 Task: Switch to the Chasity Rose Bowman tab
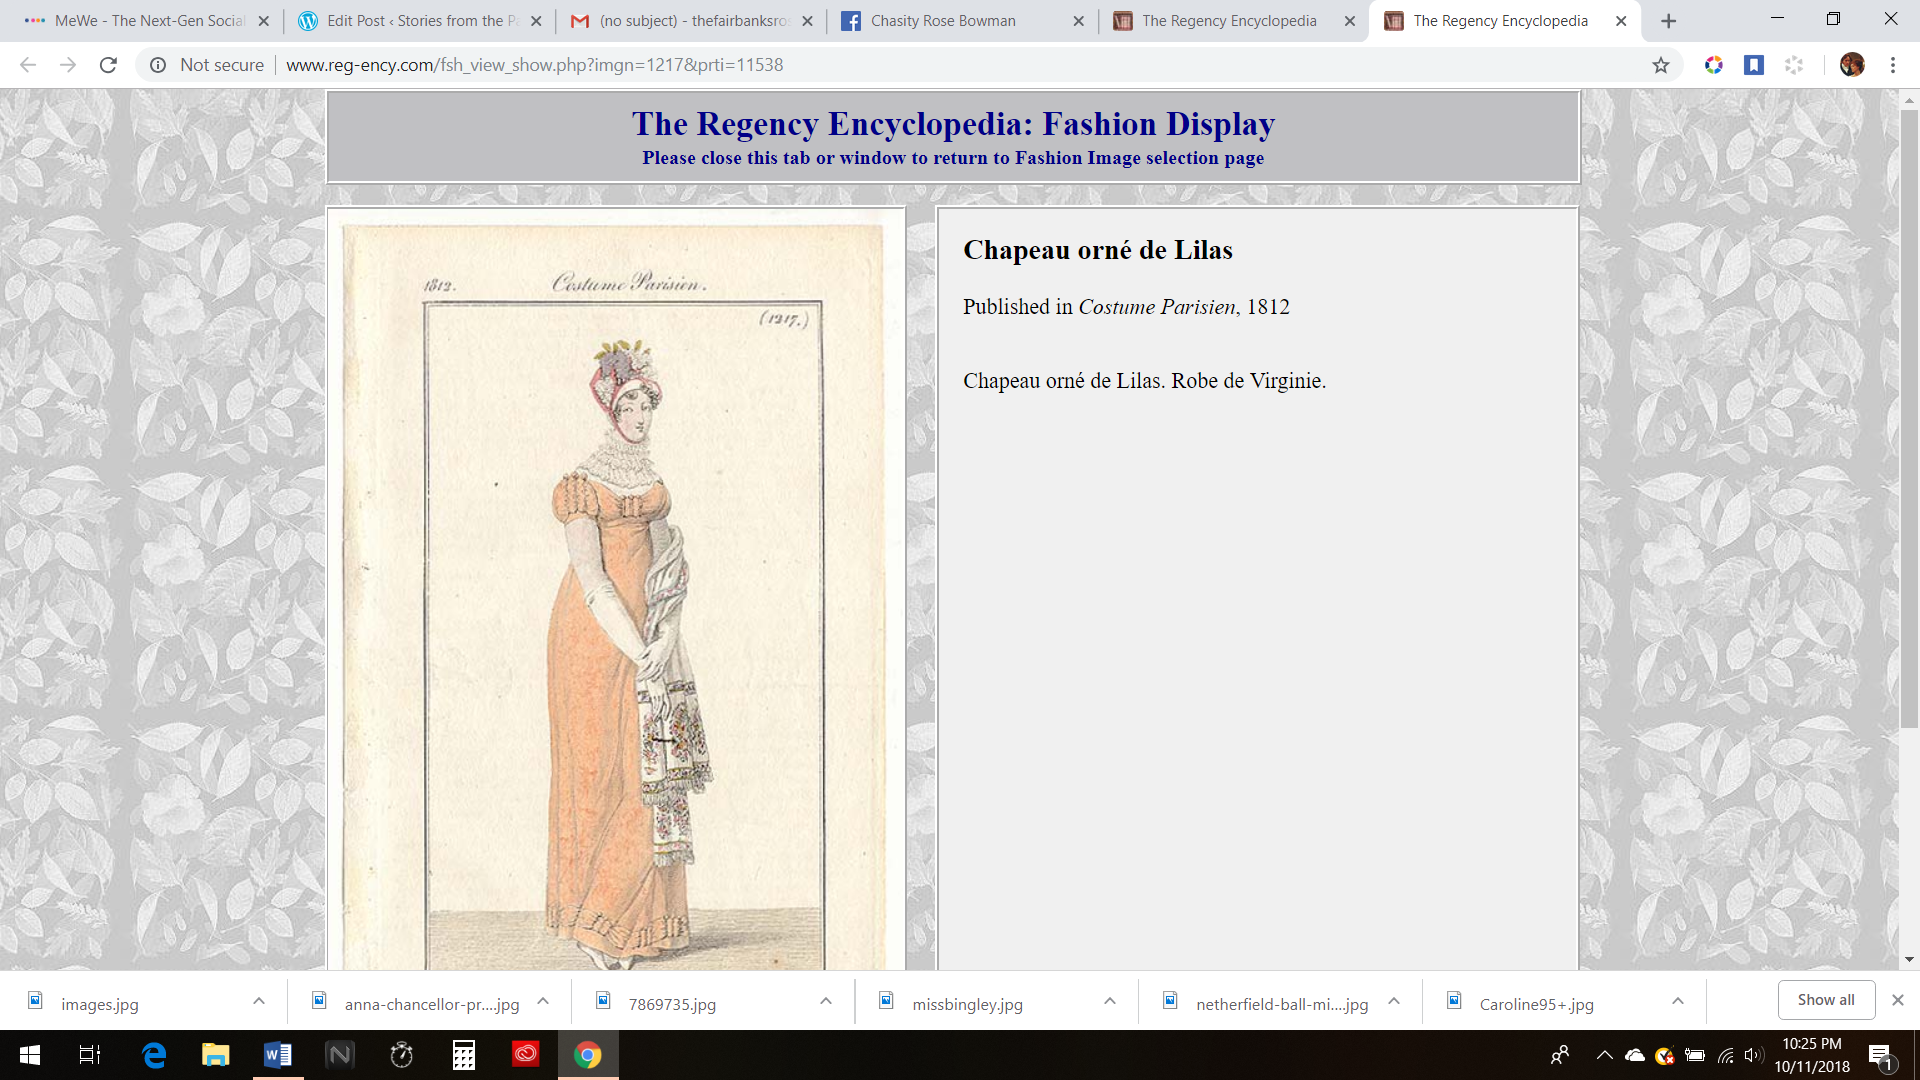pos(943,21)
